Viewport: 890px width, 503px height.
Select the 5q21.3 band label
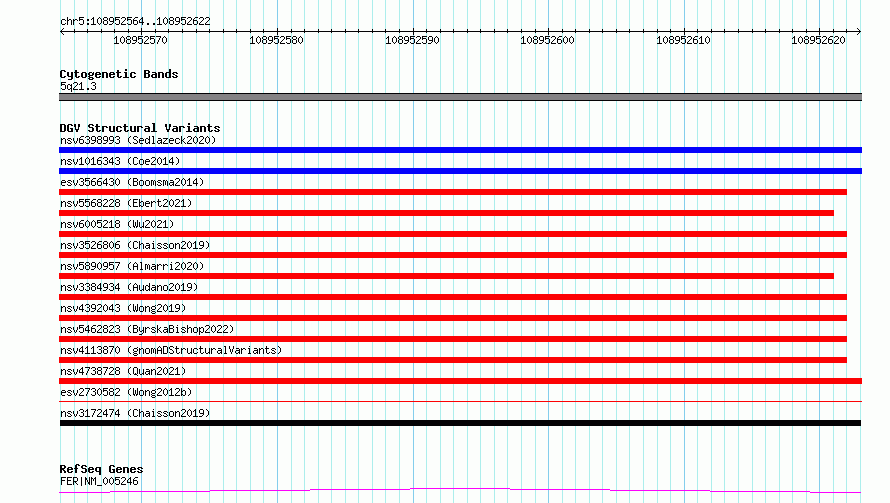(78, 86)
